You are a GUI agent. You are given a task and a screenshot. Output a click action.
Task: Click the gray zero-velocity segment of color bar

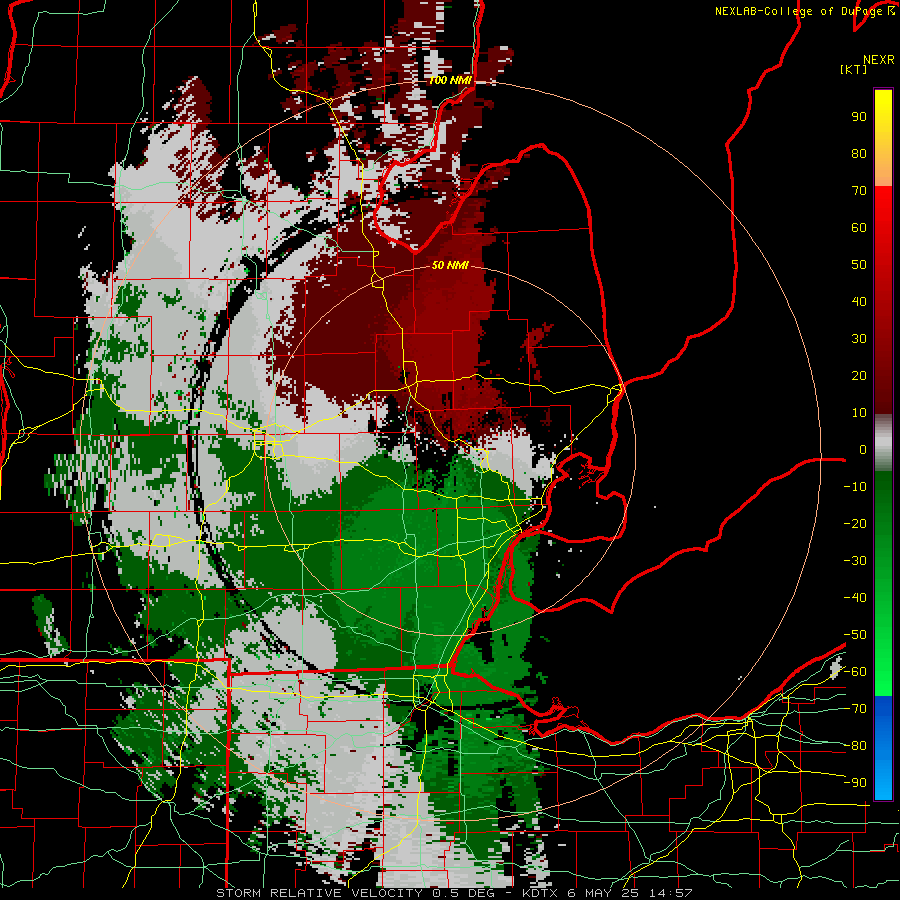click(x=883, y=443)
